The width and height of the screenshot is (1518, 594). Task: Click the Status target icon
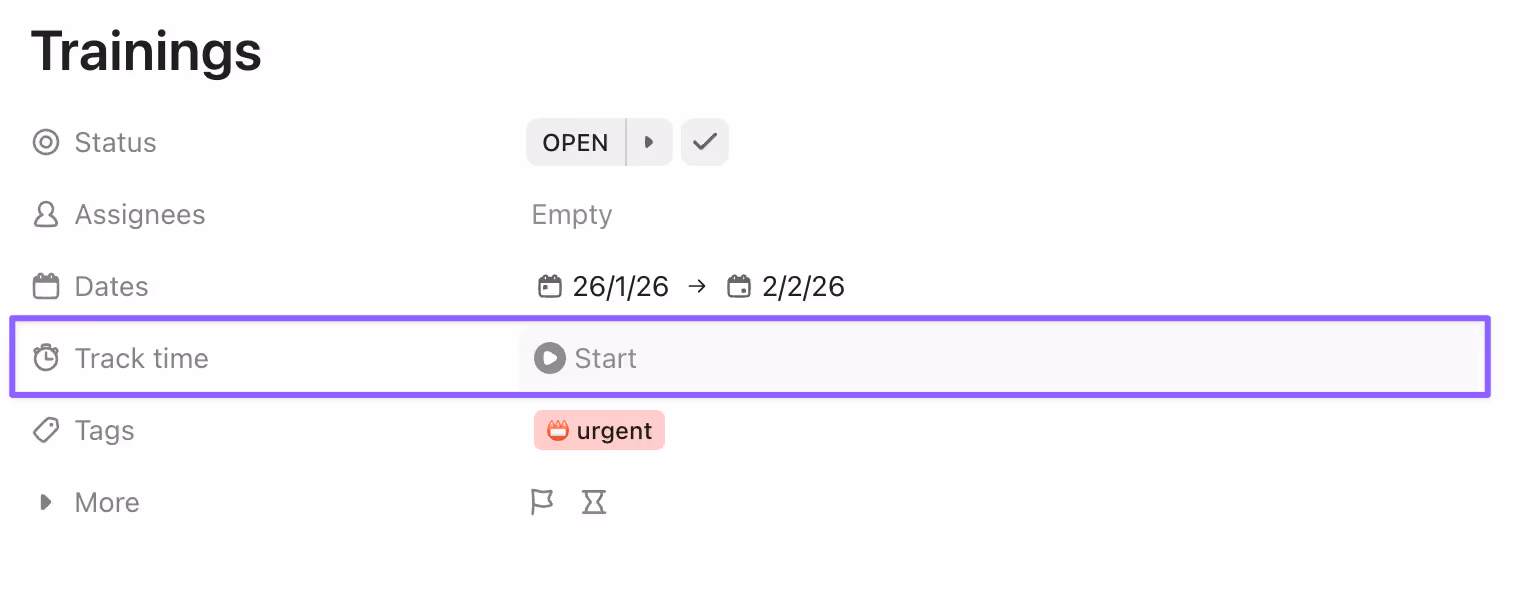click(x=46, y=142)
